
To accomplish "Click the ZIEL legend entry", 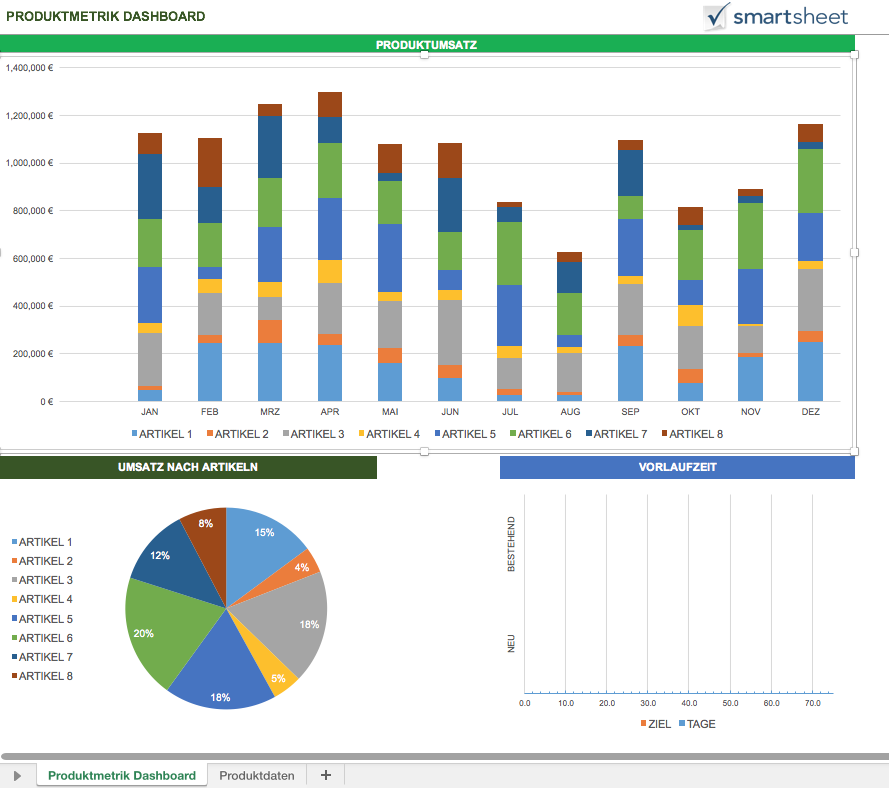I will point(654,724).
